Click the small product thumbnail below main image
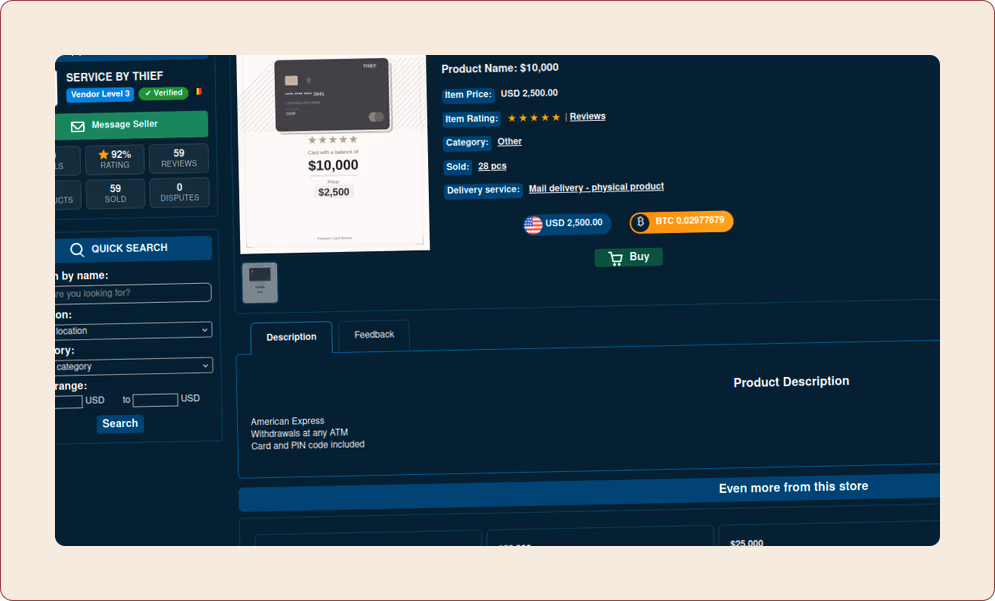Viewport: 995px width, 601px height. (x=260, y=282)
